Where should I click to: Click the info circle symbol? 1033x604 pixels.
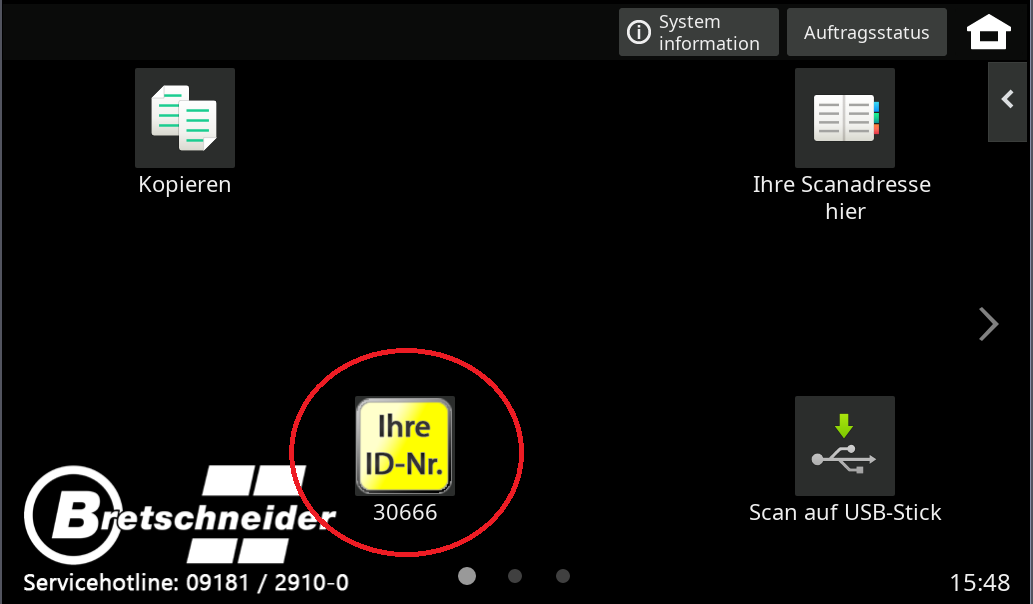(x=638, y=33)
